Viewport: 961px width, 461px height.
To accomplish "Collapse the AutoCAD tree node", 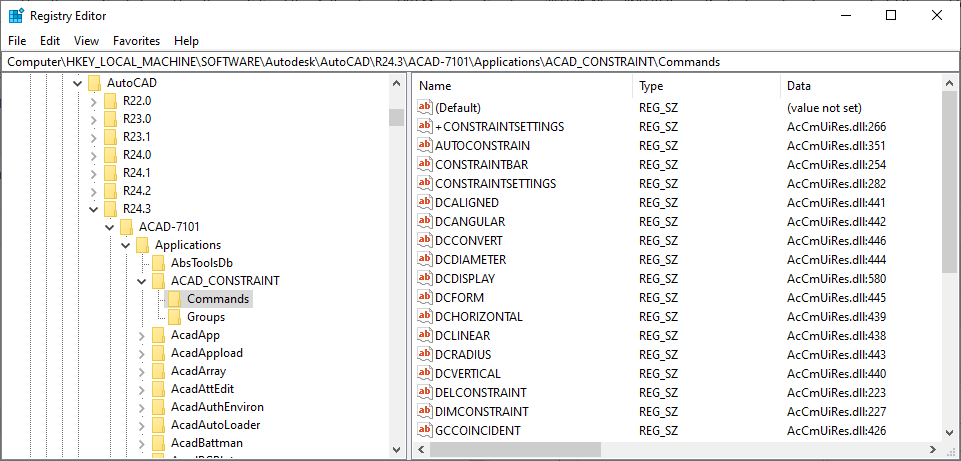I will coord(77,82).
